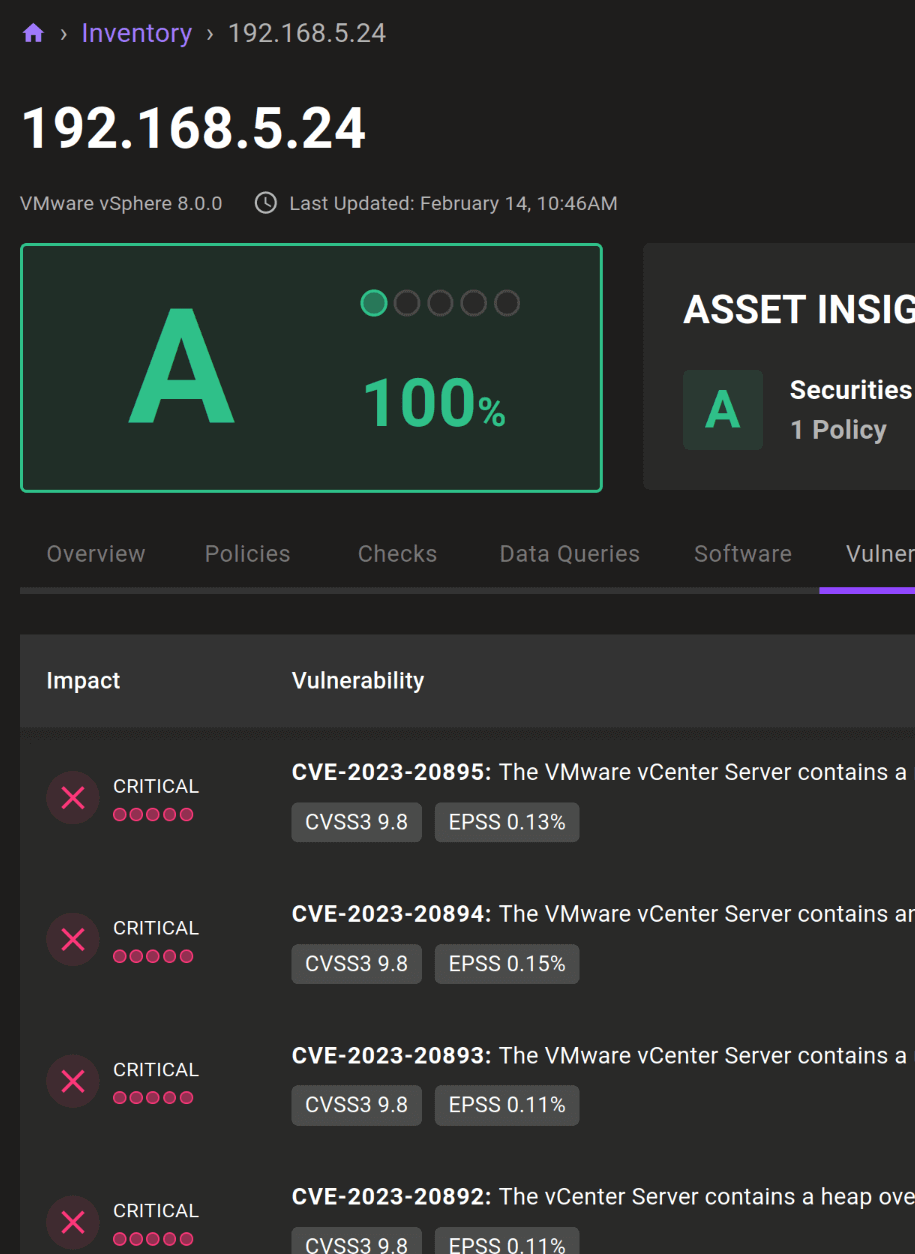
Task: Open the Software tab
Action: (x=742, y=553)
